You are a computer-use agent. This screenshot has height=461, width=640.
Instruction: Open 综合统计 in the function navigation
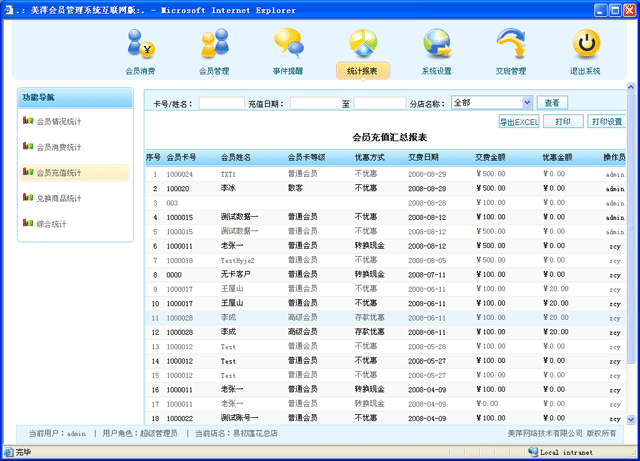[51, 224]
